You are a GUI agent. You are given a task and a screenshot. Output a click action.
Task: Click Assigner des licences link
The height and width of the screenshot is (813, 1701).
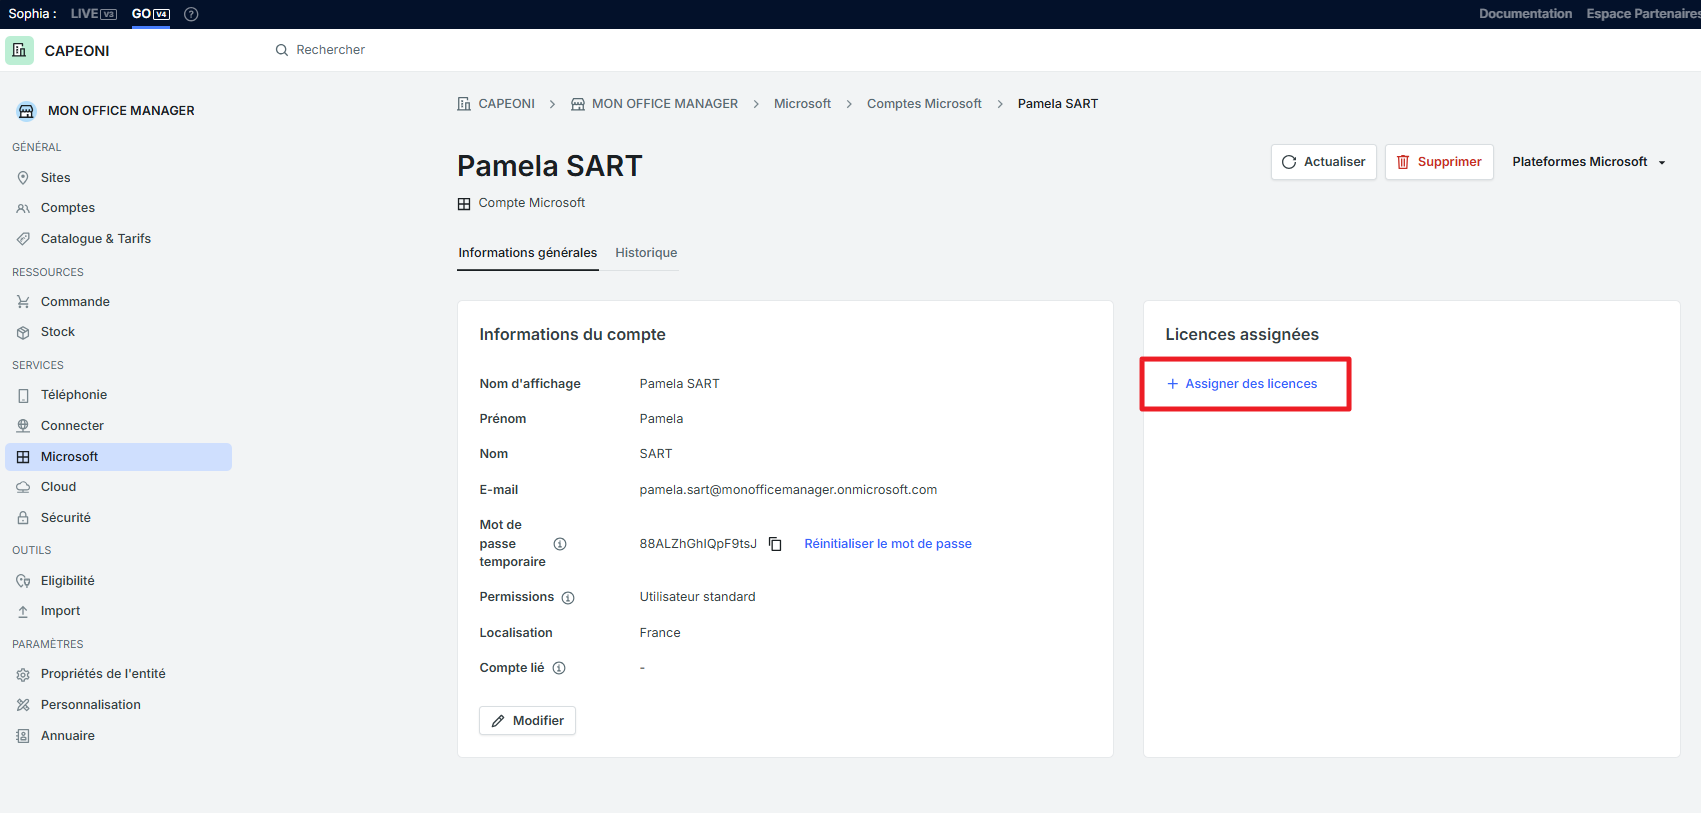coord(1242,384)
